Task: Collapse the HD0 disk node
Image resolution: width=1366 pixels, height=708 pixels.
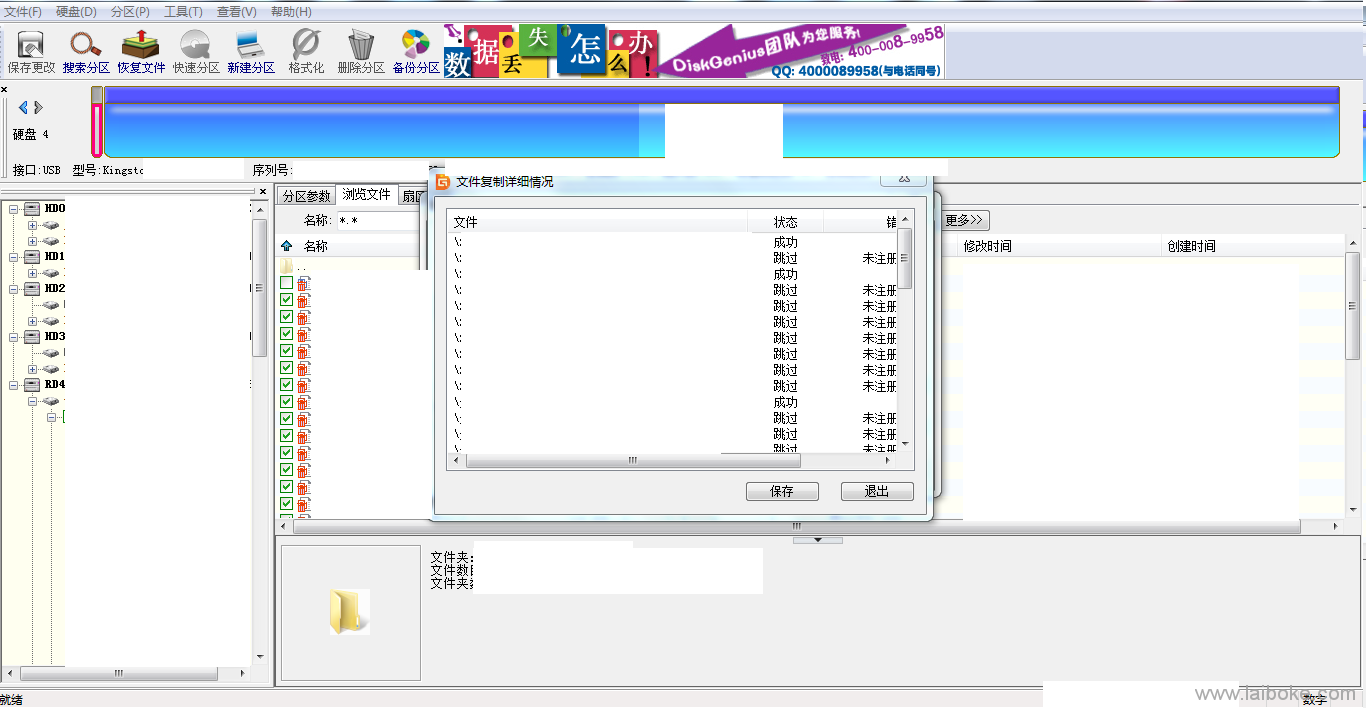Action: click(14, 209)
